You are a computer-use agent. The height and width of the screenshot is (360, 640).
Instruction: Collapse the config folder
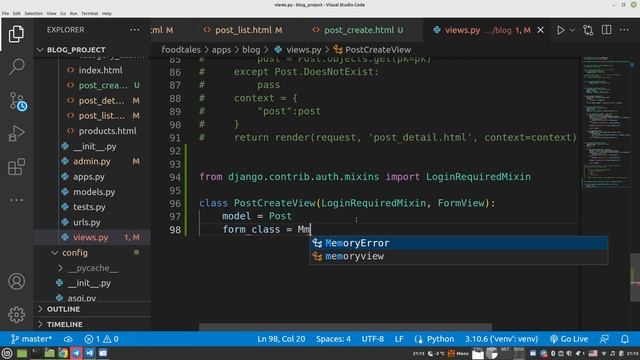[92, 253]
